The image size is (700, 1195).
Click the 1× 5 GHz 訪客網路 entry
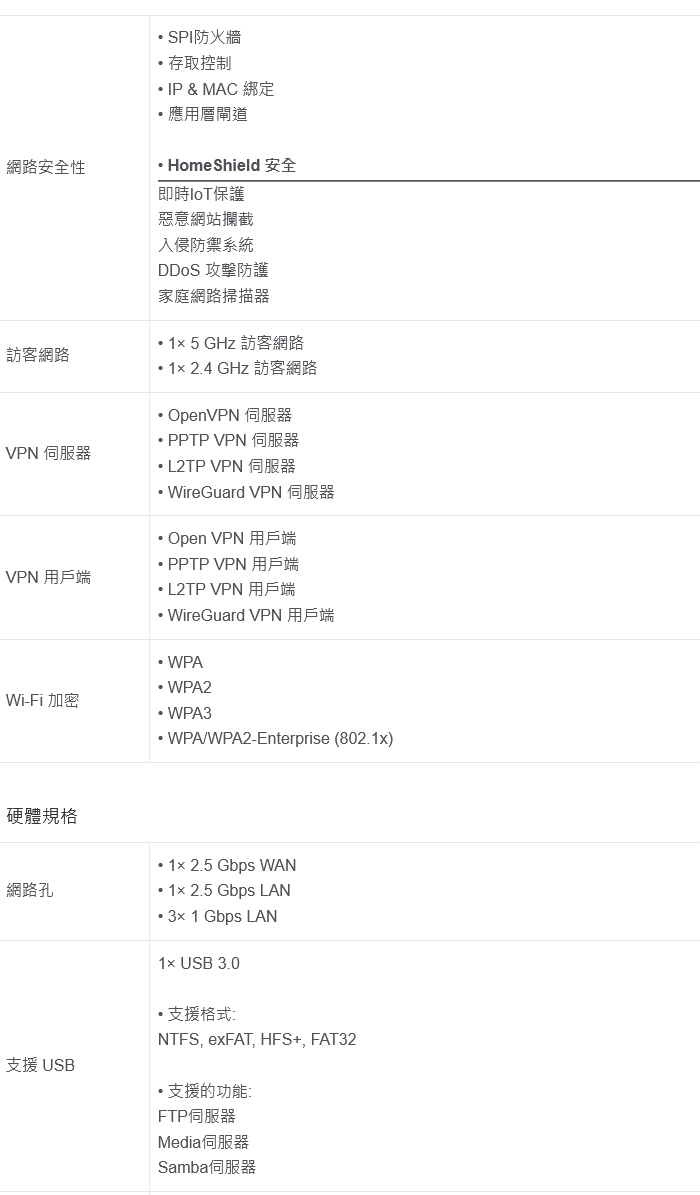(x=235, y=343)
